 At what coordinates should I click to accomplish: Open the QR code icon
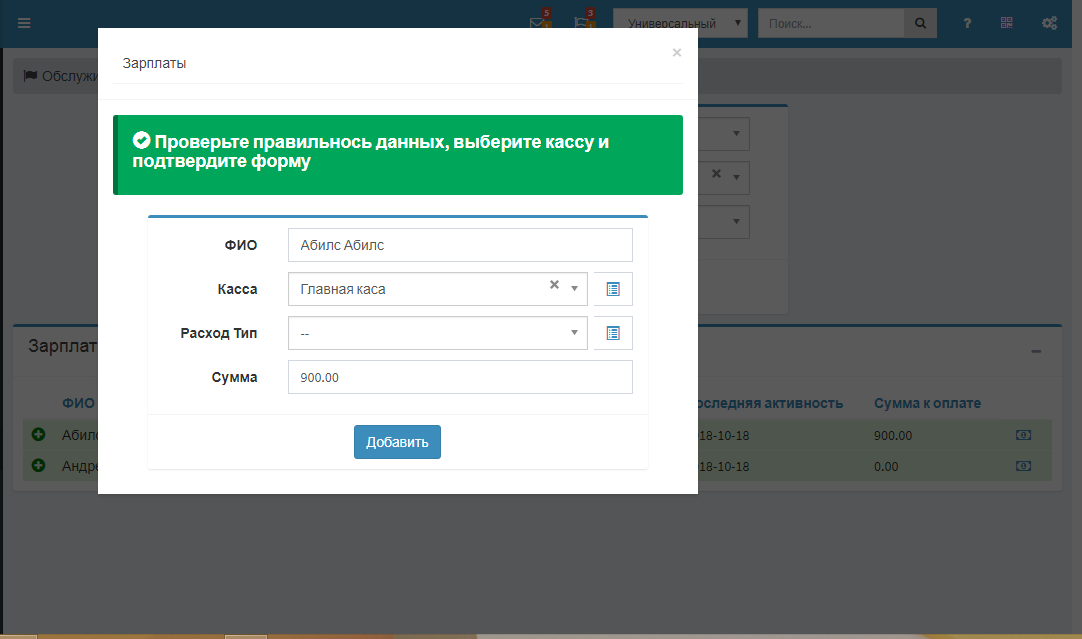(x=1006, y=23)
